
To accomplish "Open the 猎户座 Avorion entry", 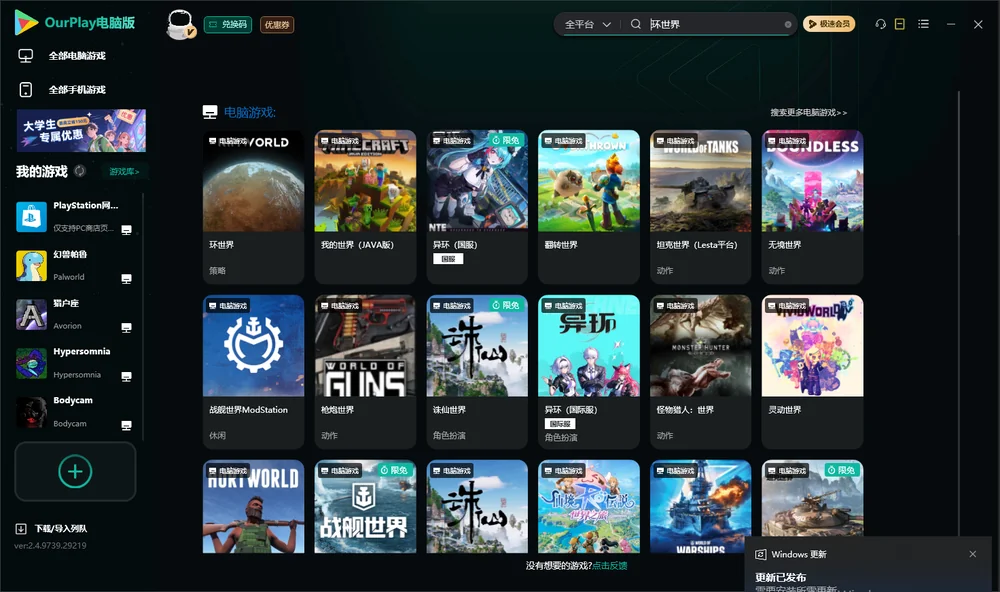I will 74,314.
